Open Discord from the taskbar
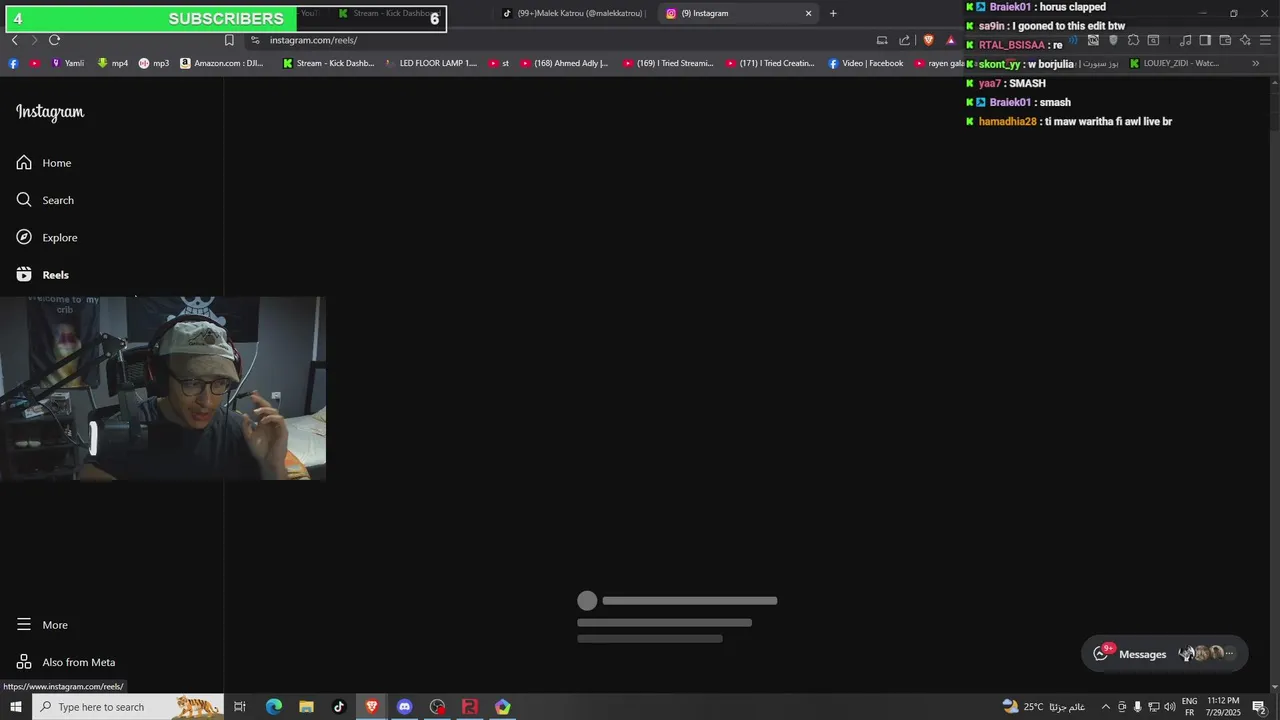The height and width of the screenshot is (720, 1280). point(404,707)
